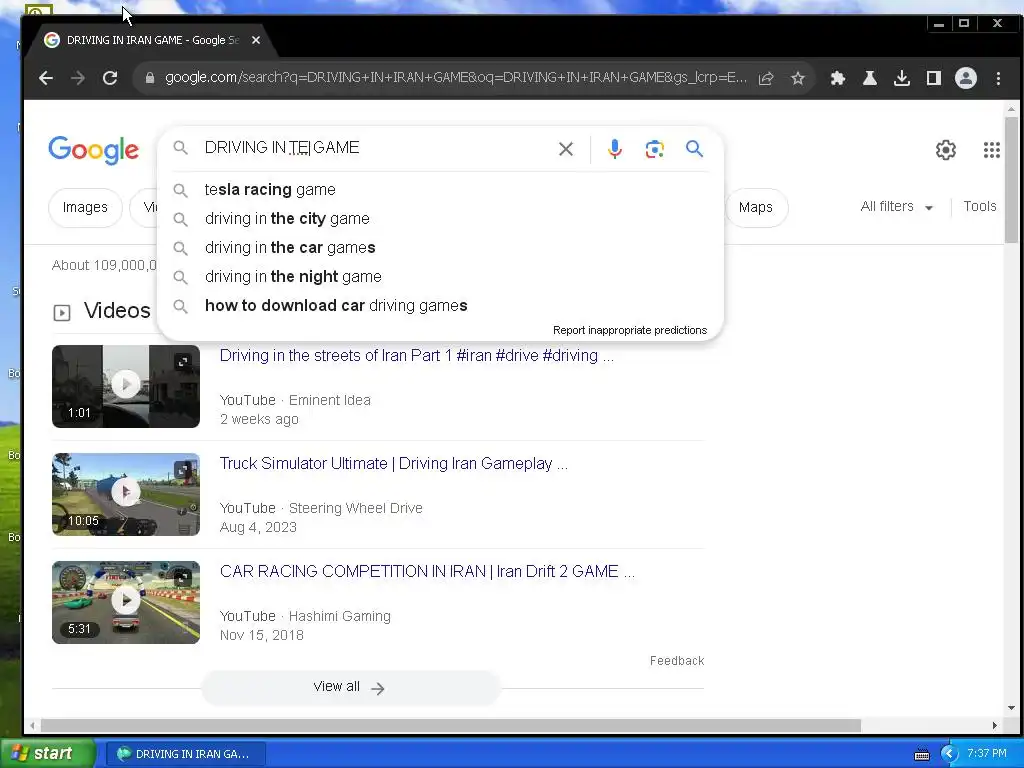Open the Tools option

(x=980, y=206)
